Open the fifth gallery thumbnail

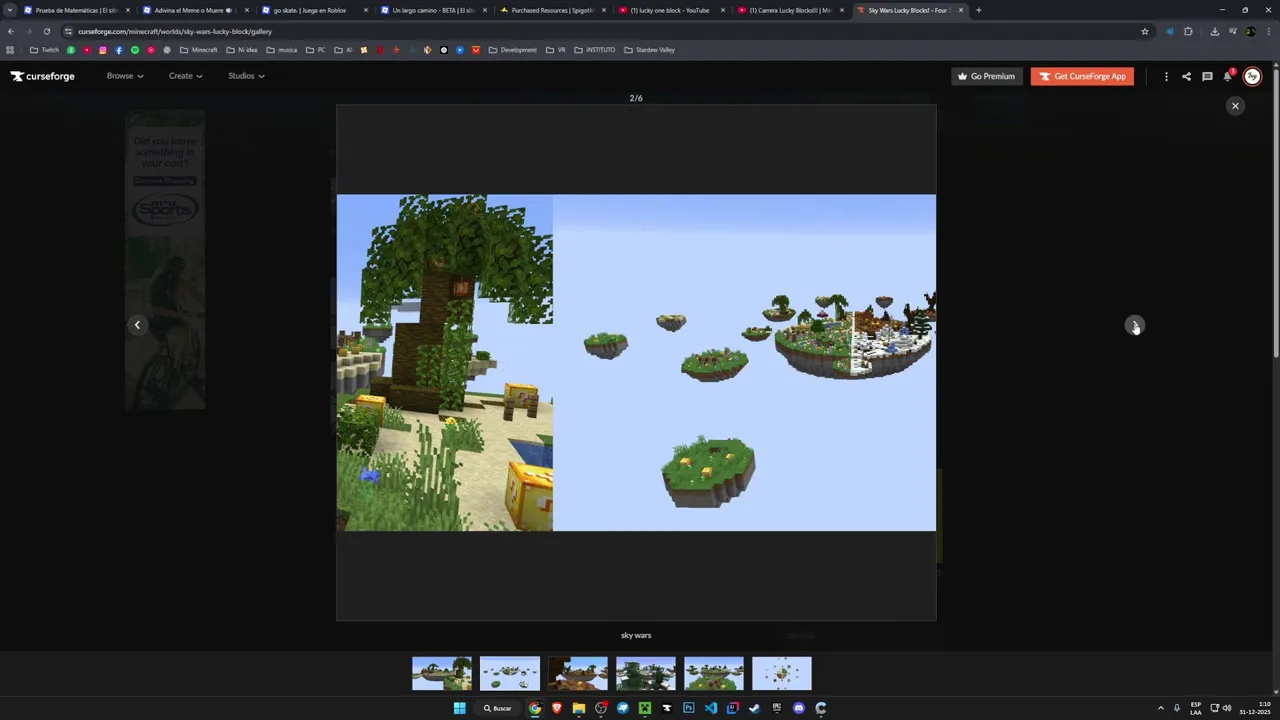point(714,673)
